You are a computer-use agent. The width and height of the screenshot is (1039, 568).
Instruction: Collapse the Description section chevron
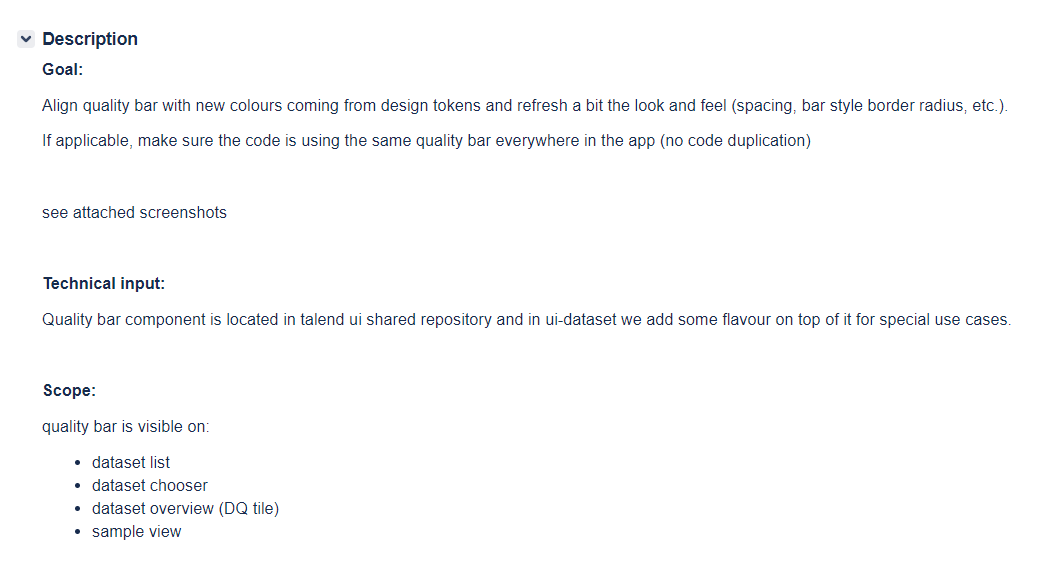coord(26,39)
